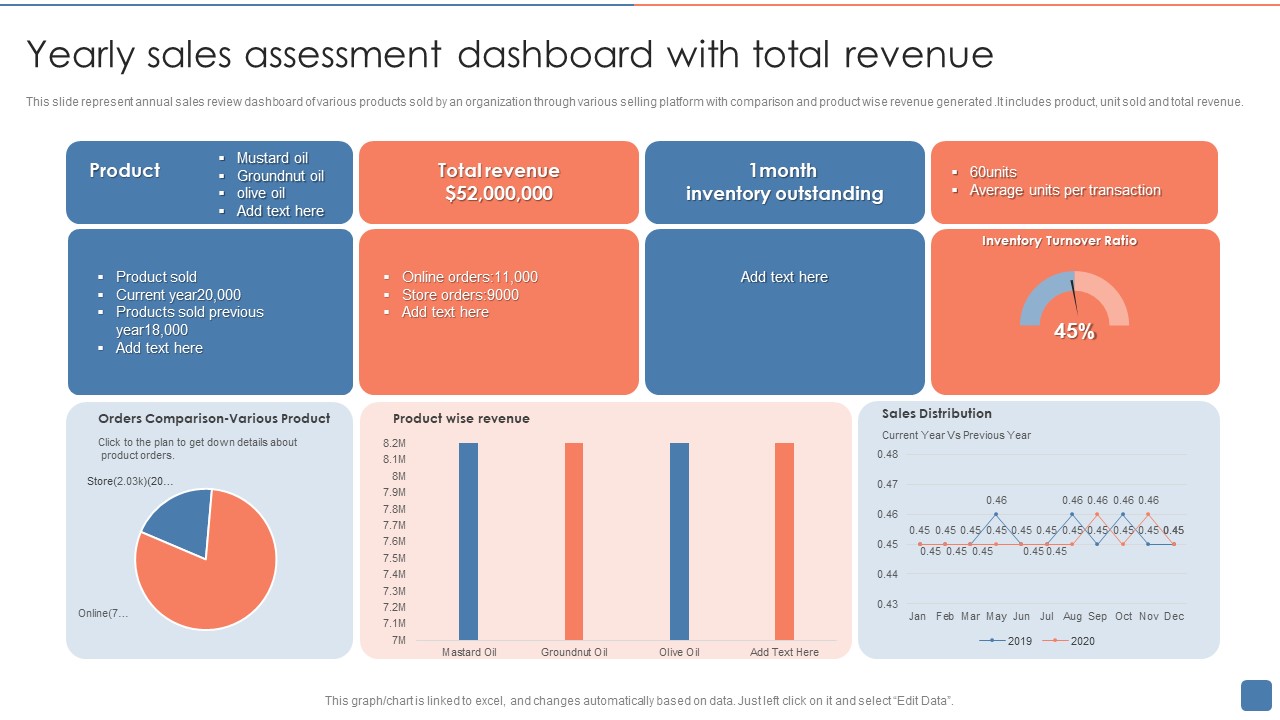Click the '45%' gauge value
1280x720 pixels.
[1074, 331]
